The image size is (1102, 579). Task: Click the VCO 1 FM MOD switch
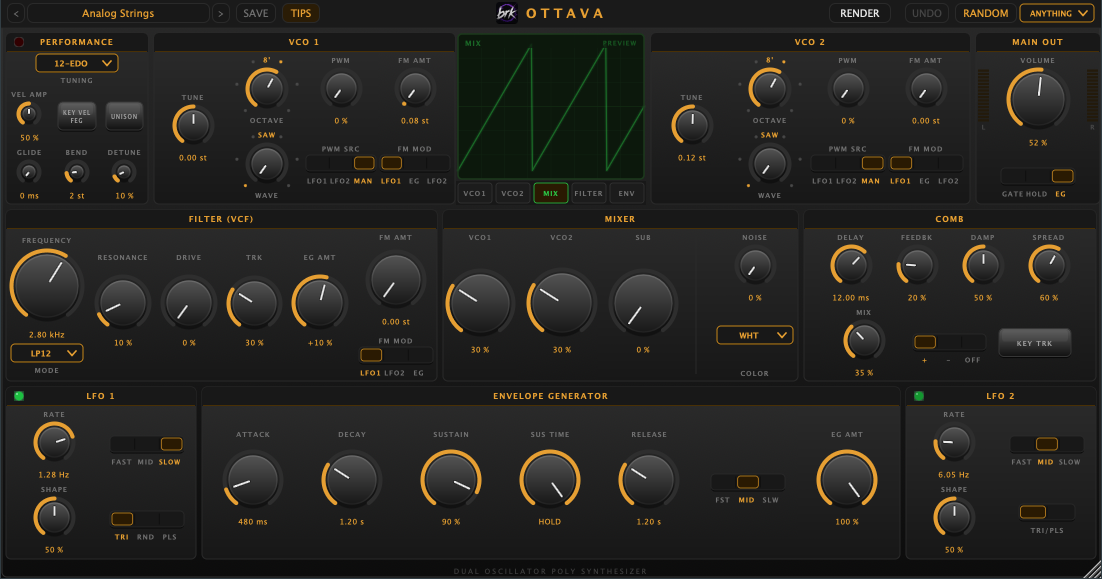[415, 163]
